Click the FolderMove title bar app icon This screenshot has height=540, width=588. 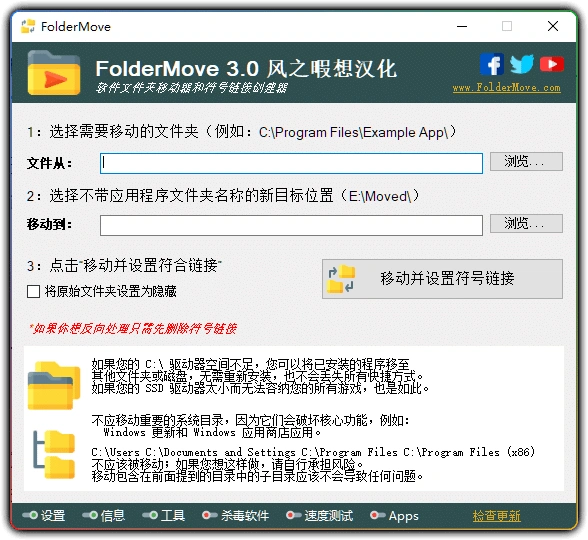[x=28, y=26]
